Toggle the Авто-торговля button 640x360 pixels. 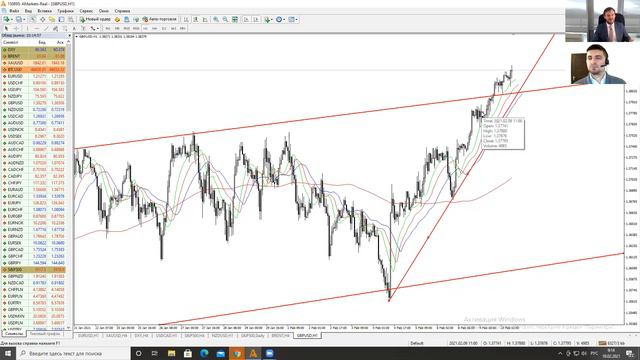pyautogui.click(x=160, y=19)
